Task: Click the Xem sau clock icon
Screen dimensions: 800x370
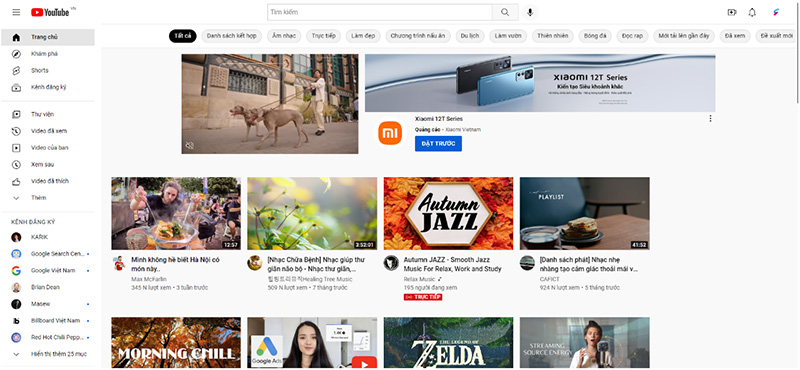Action: [16, 164]
